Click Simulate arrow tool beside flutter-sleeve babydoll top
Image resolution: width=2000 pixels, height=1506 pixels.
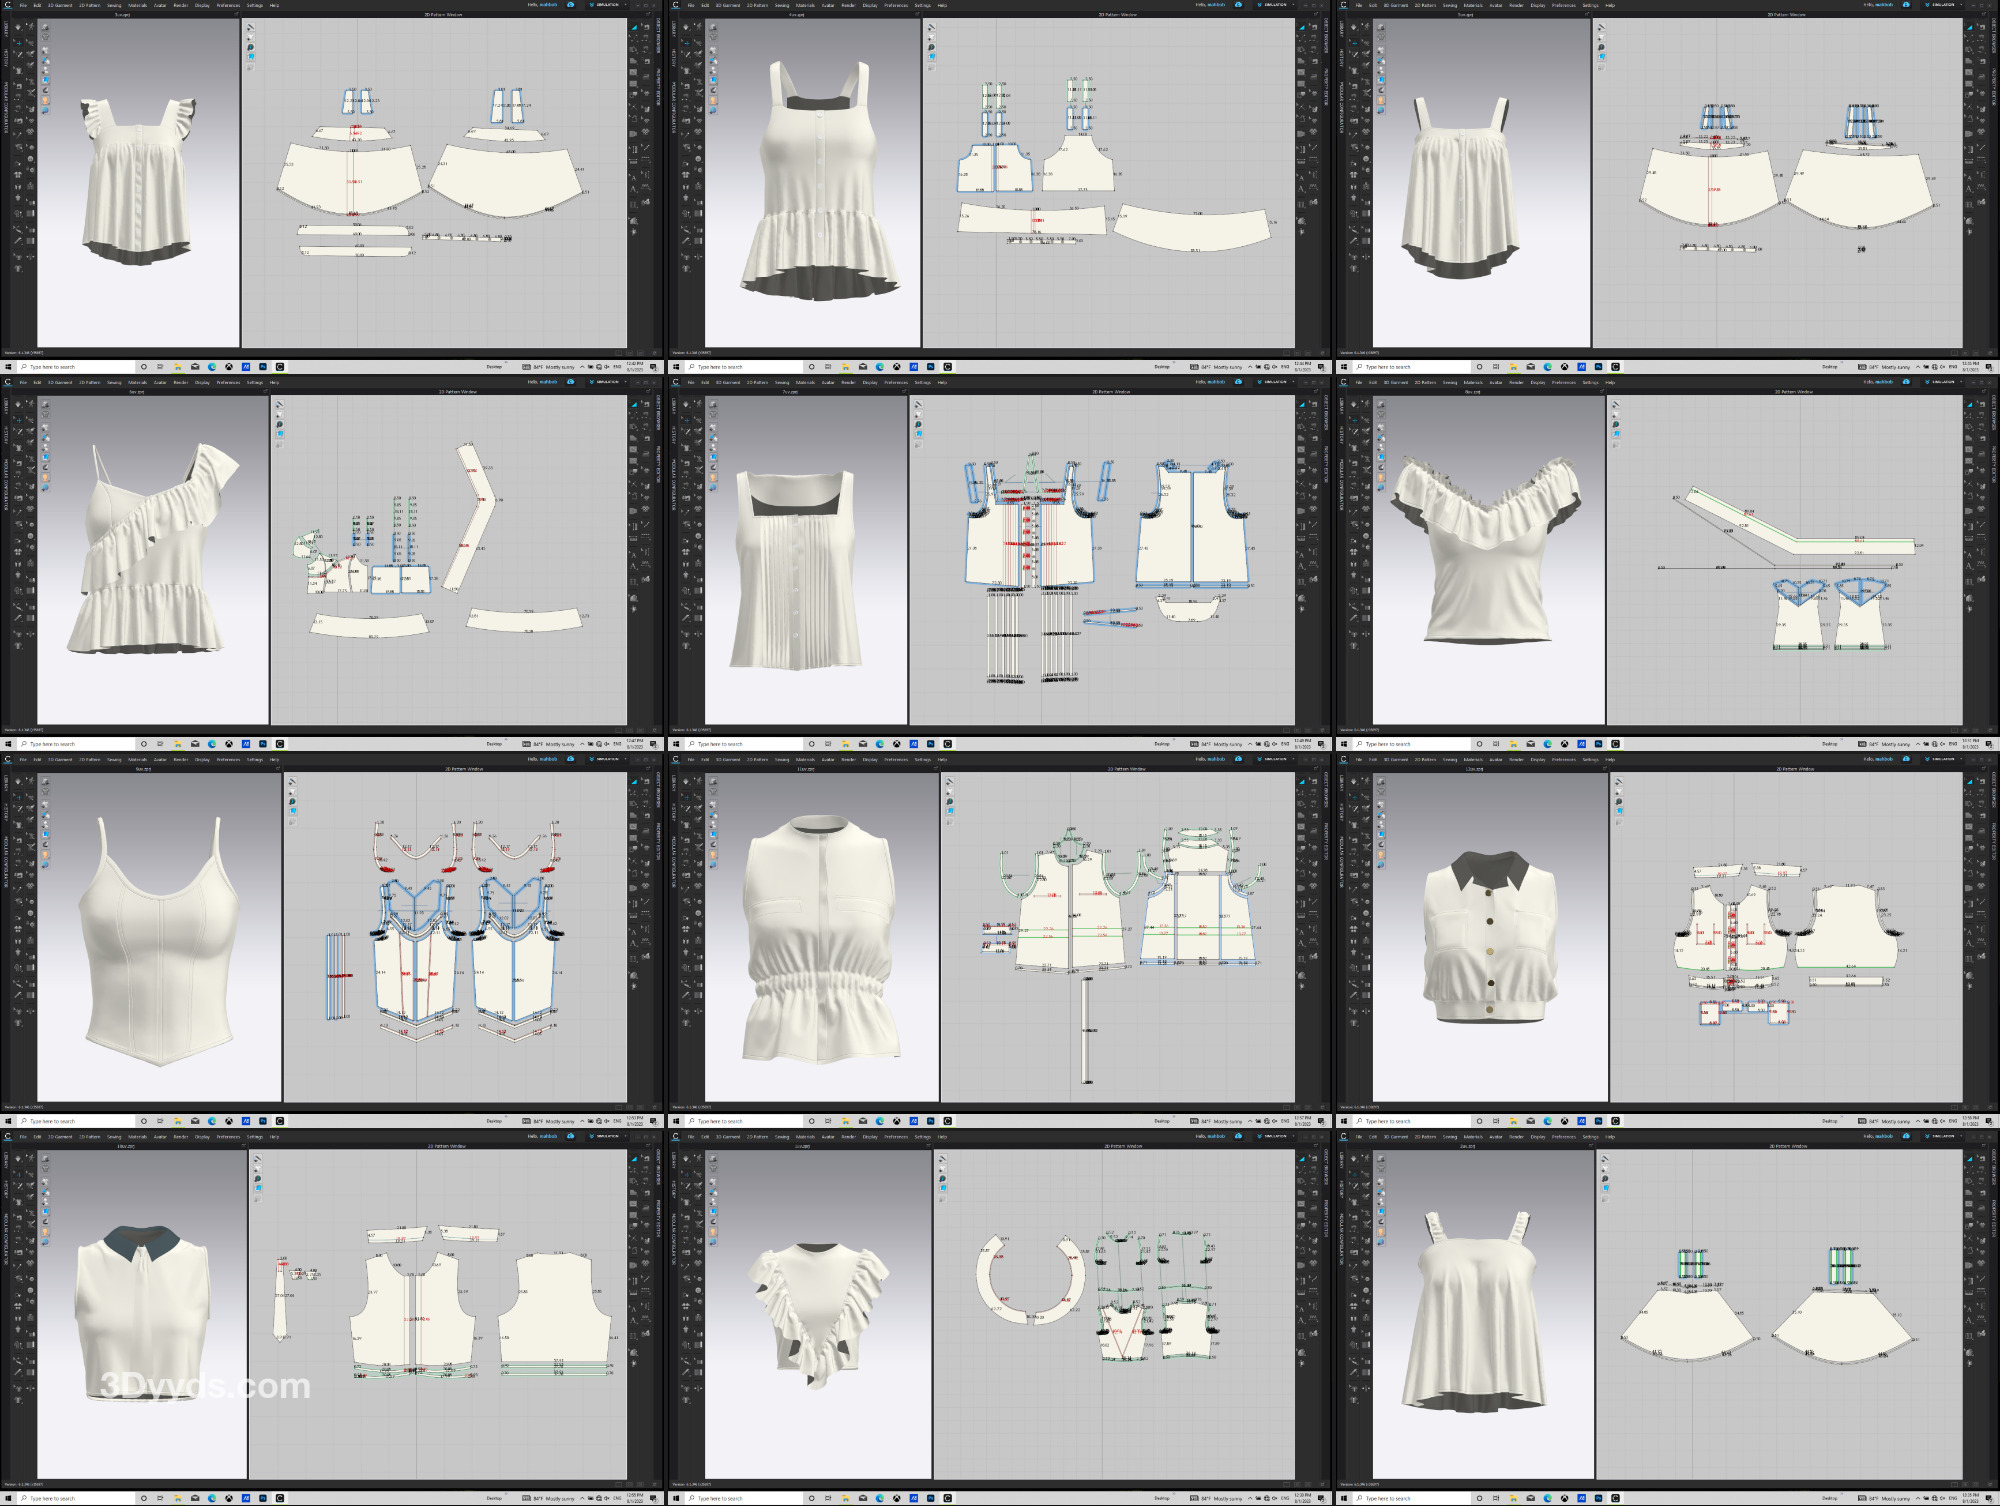pos(18,27)
